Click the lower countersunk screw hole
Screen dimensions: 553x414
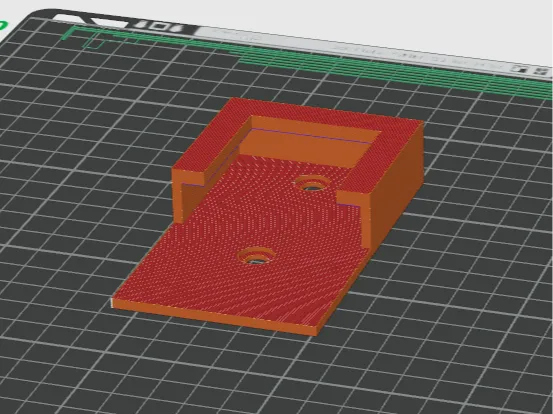(256, 256)
